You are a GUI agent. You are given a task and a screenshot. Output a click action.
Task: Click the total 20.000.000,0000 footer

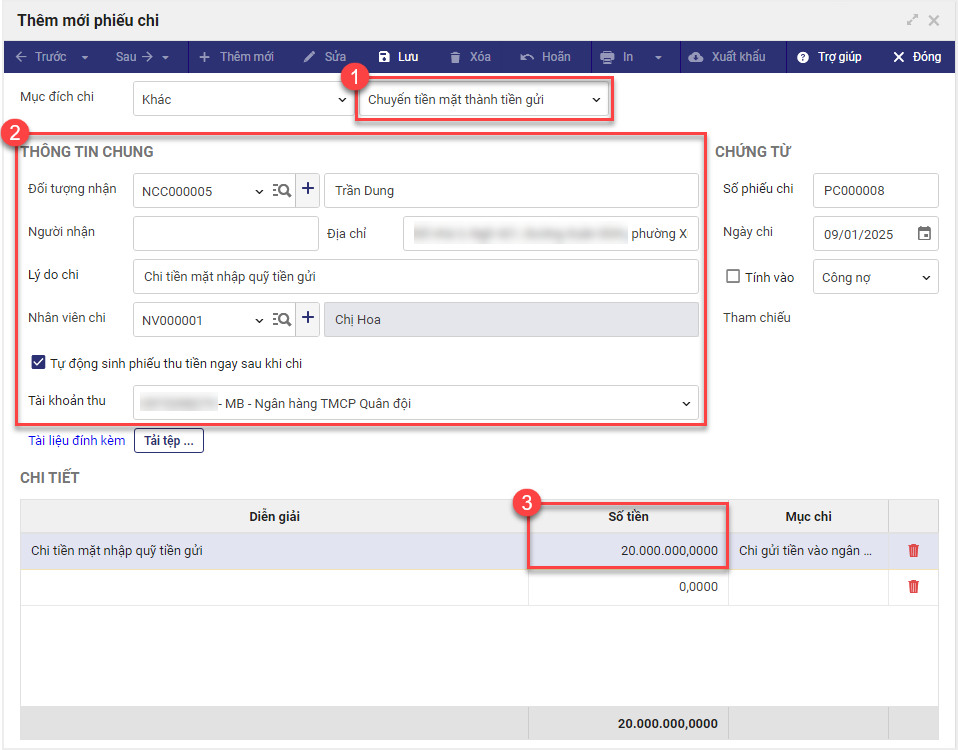tap(667, 723)
